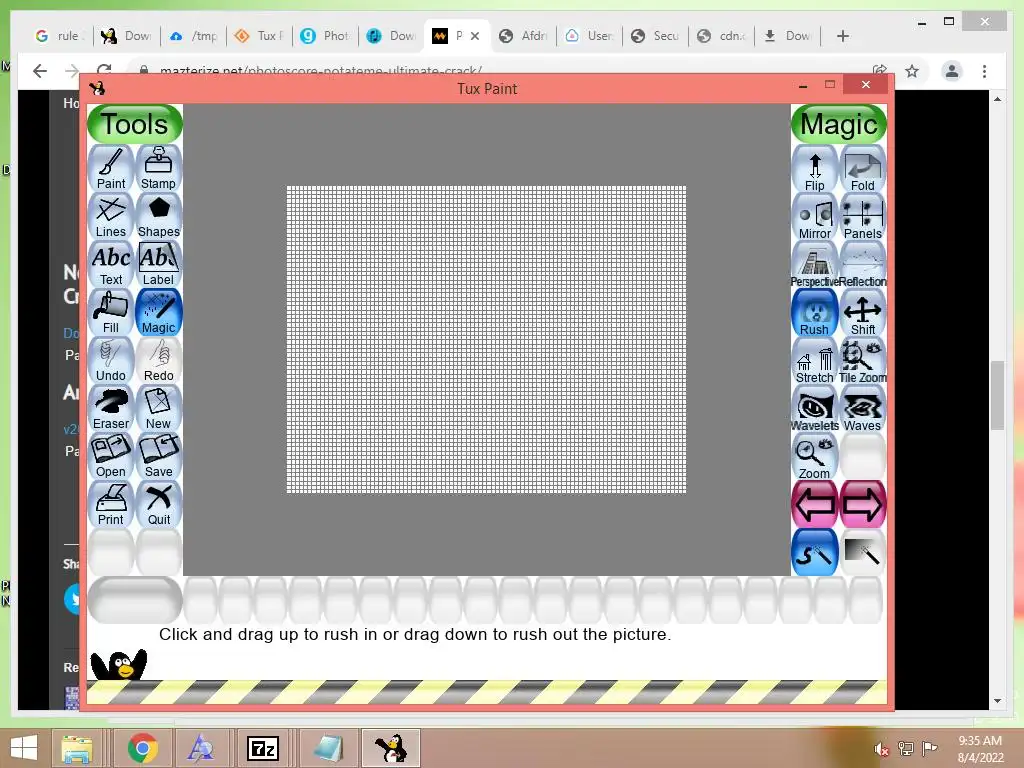Screen dimensions: 1024x768
Task: Open Chrome from the taskbar
Action: click(143, 748)
